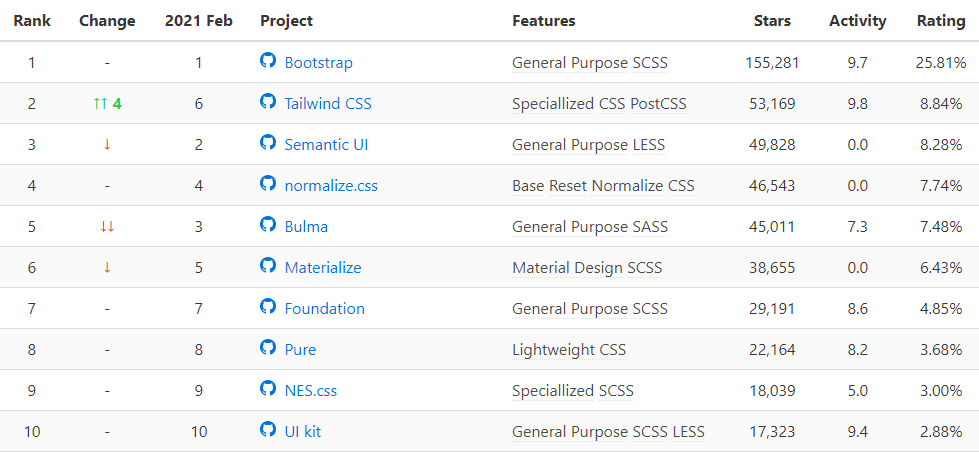
Task: Click the GitHub icon next to Tailwind CSS
Action: coord(267,102)
